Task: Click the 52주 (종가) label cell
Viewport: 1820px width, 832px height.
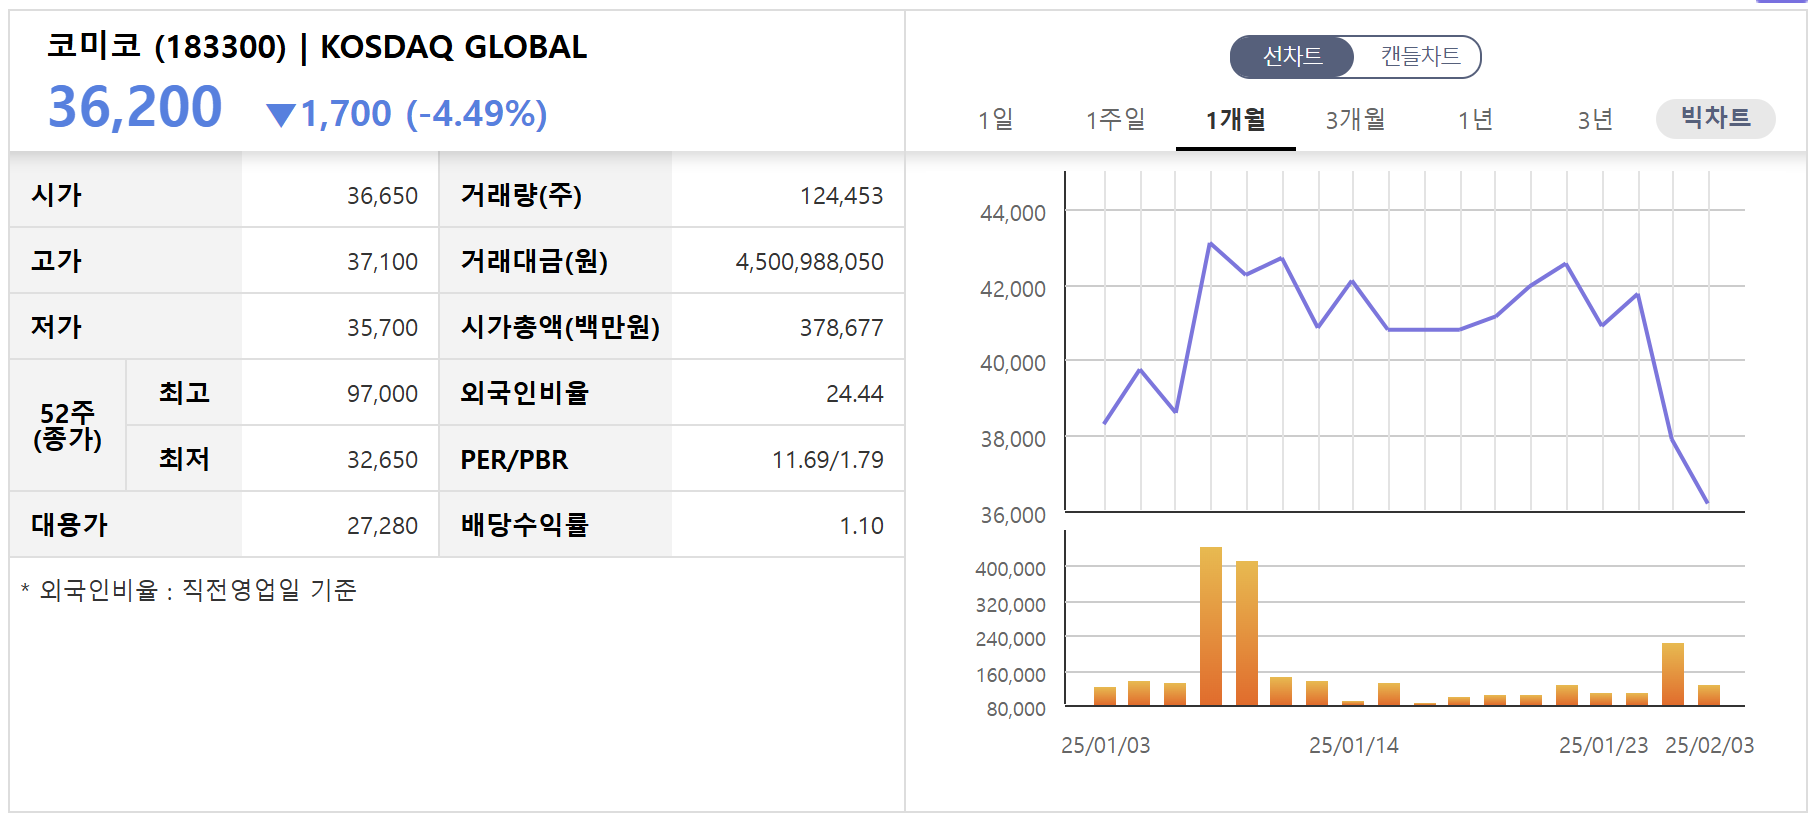Action: tap(67, 426)
